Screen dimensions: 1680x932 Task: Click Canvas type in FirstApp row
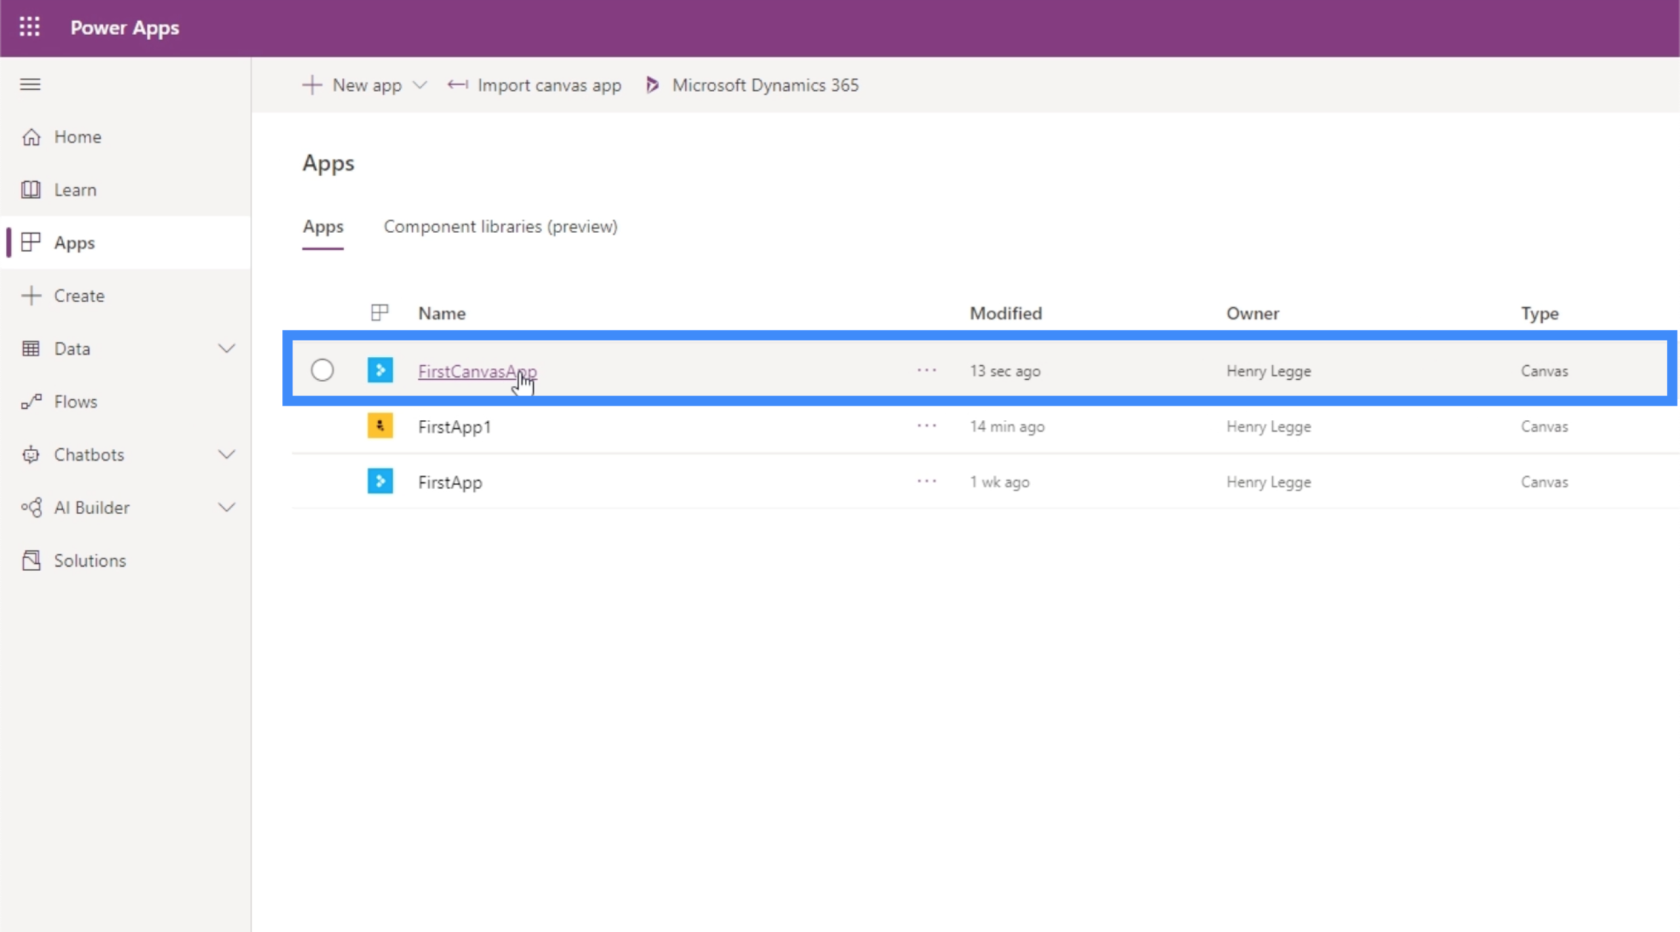[x=1545, y=482]
